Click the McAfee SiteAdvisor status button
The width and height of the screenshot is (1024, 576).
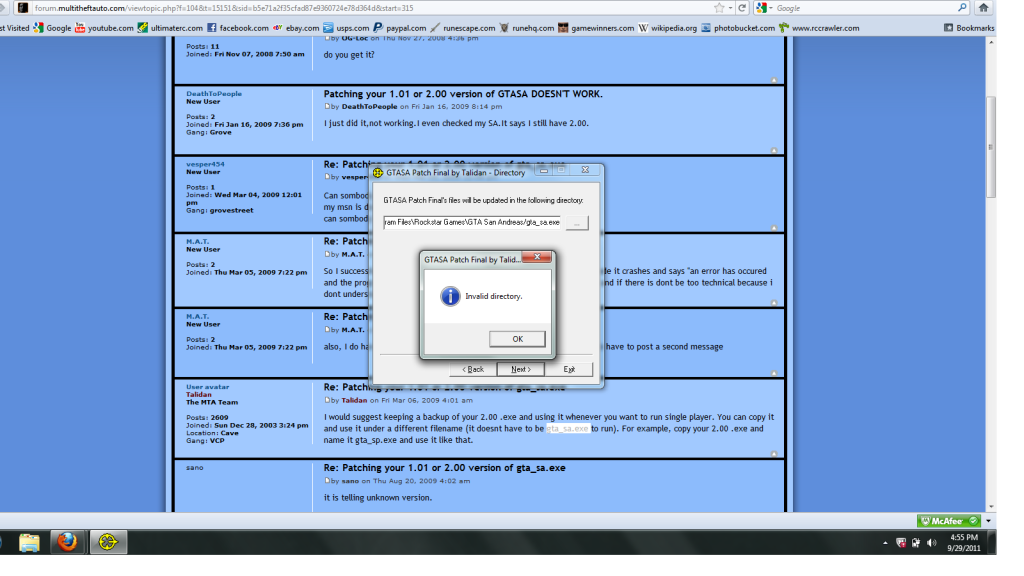pyautogui.click(x=949, y=520)
